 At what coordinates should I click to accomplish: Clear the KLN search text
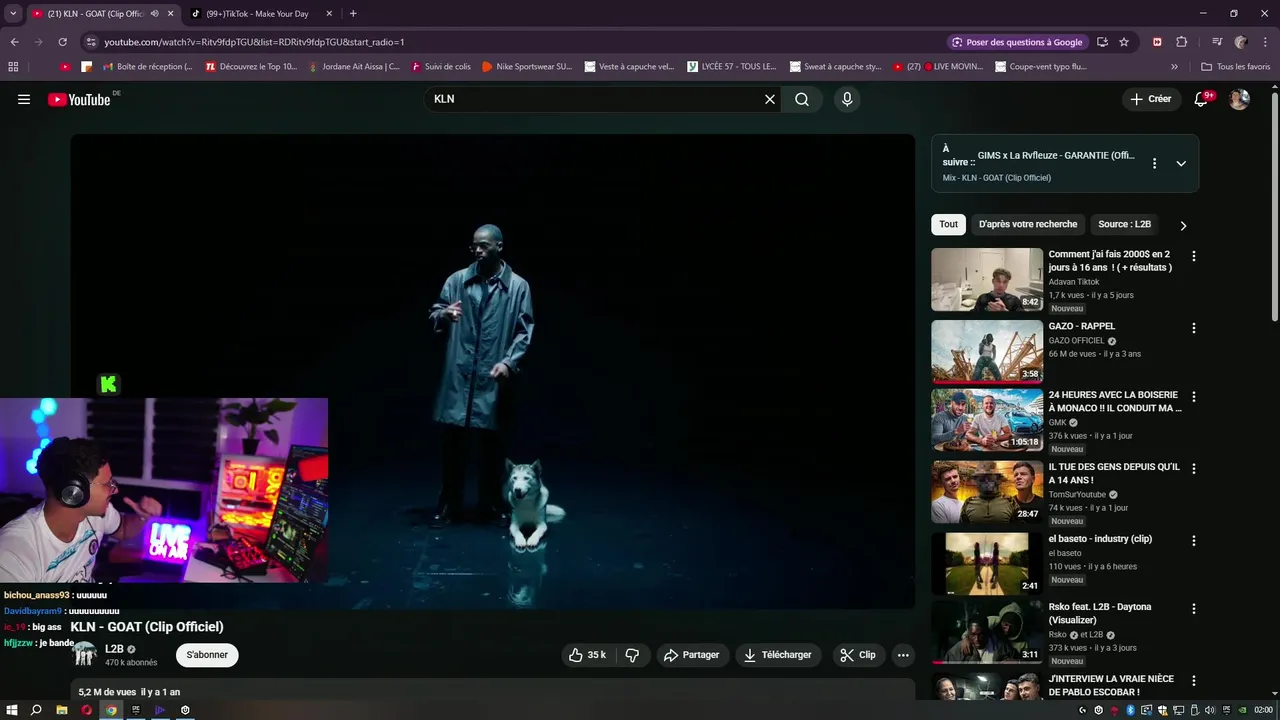[770, 99]
